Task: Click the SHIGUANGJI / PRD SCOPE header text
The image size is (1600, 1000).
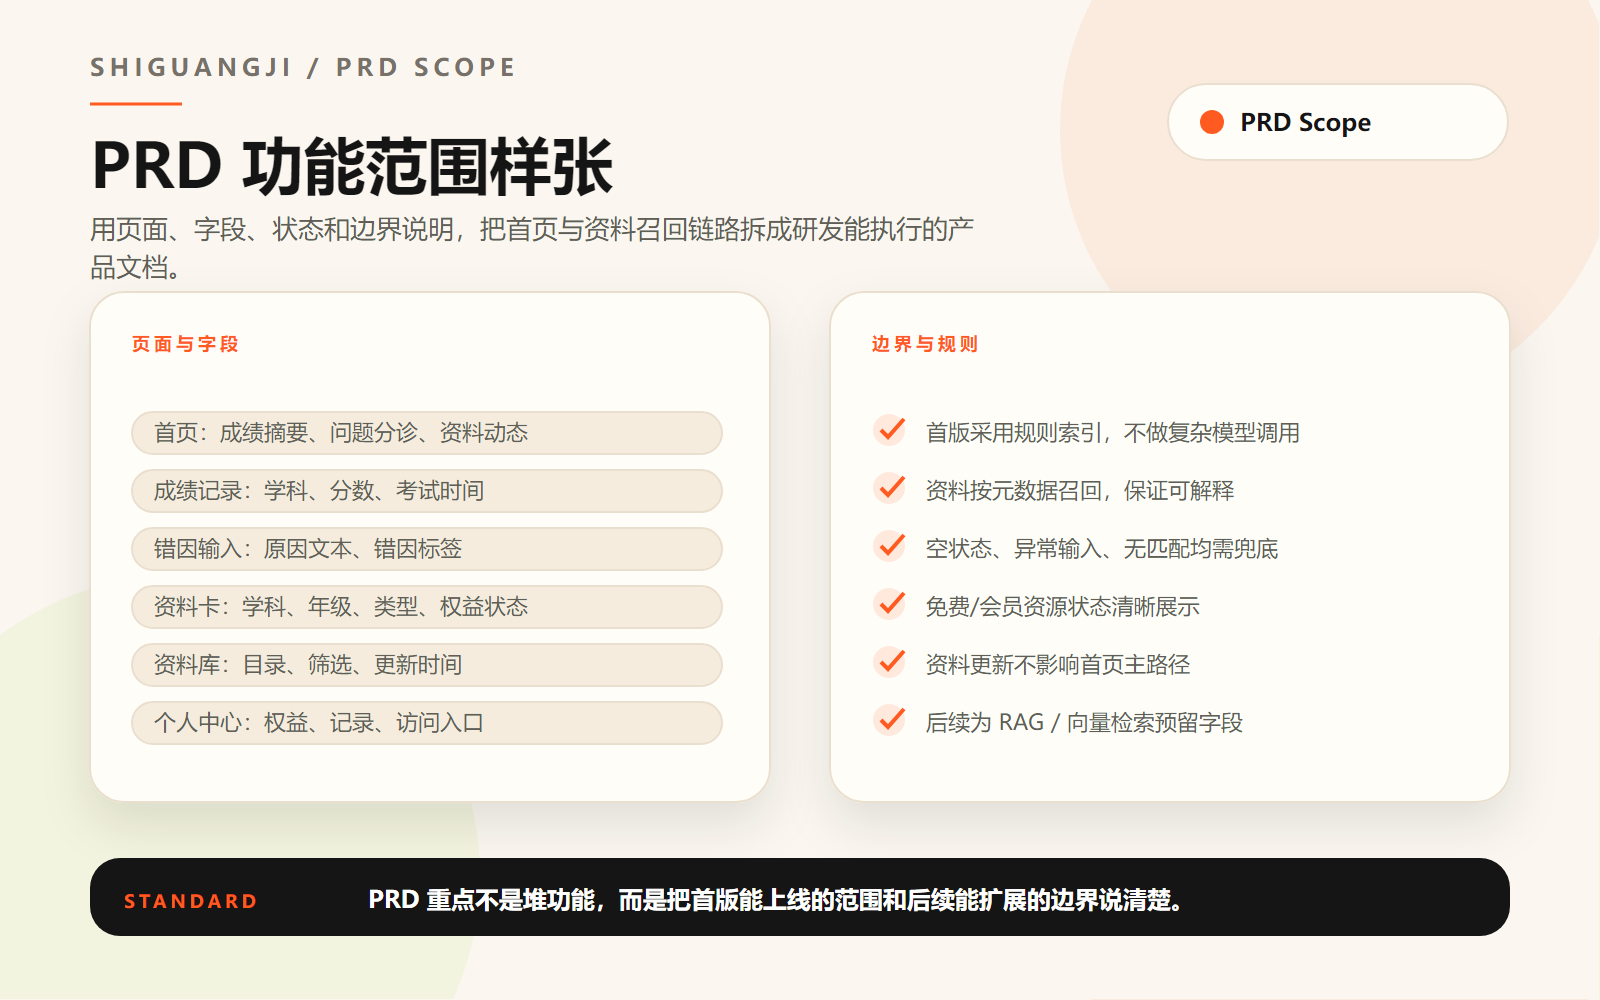Action: 303,67
